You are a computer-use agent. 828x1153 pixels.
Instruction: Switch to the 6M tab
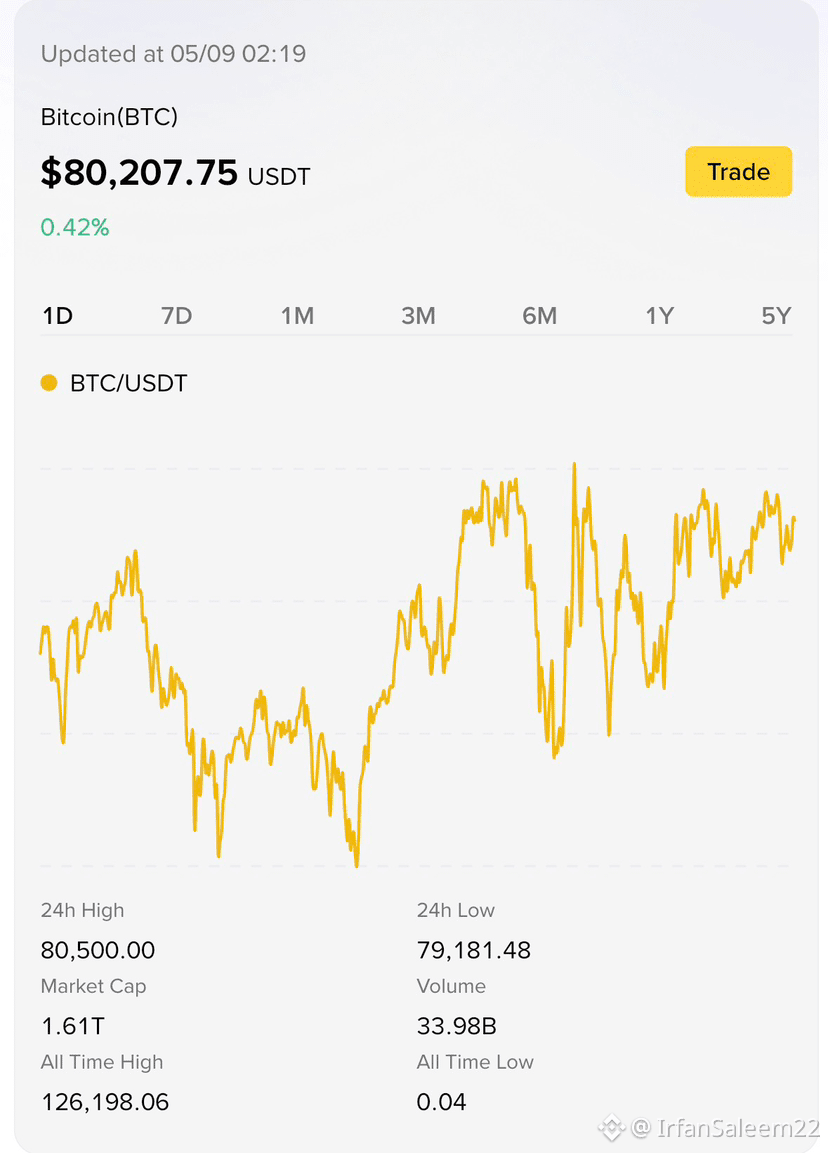pos(539,315)
